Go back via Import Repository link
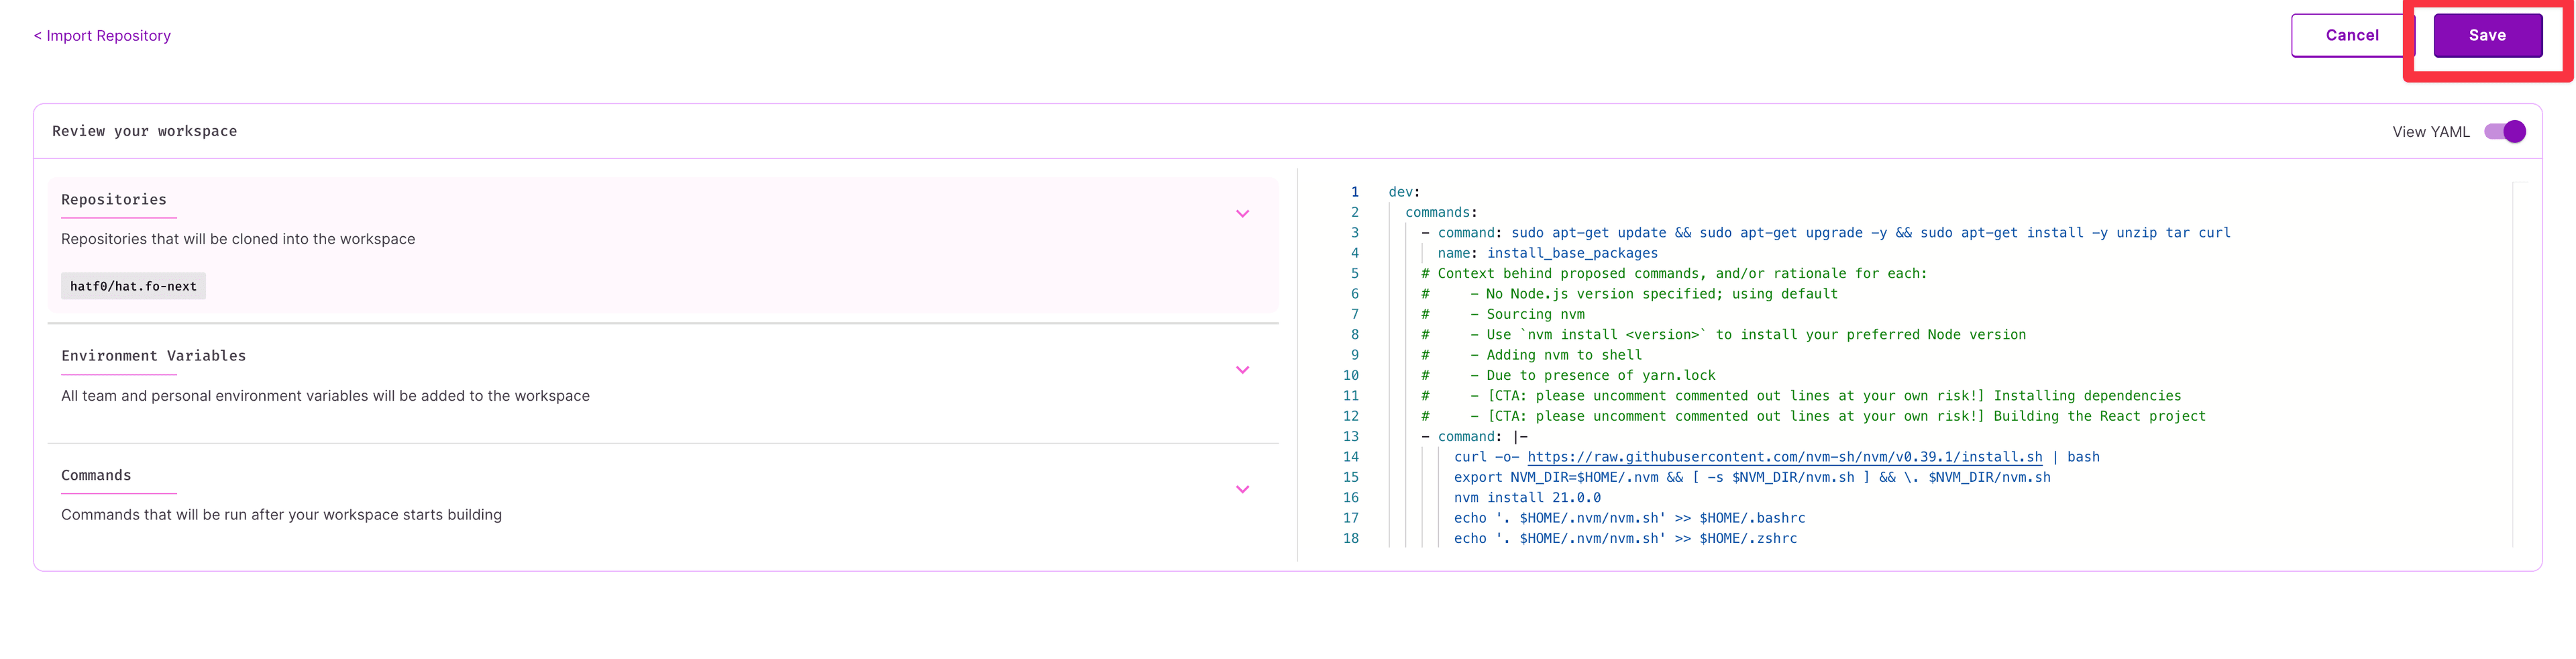Screen dimensions: 2576x659 pos(102,35)
